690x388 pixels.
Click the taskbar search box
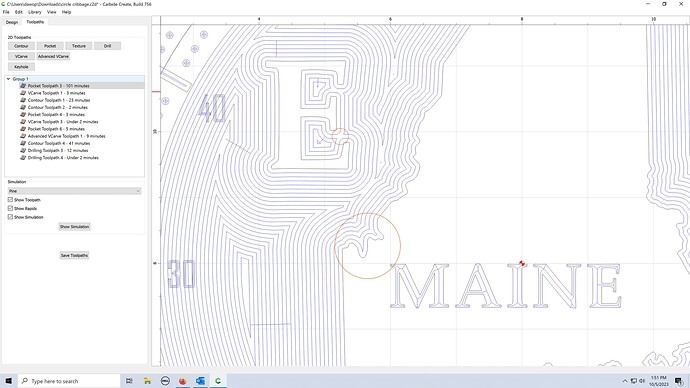click(x=70, y=381)
